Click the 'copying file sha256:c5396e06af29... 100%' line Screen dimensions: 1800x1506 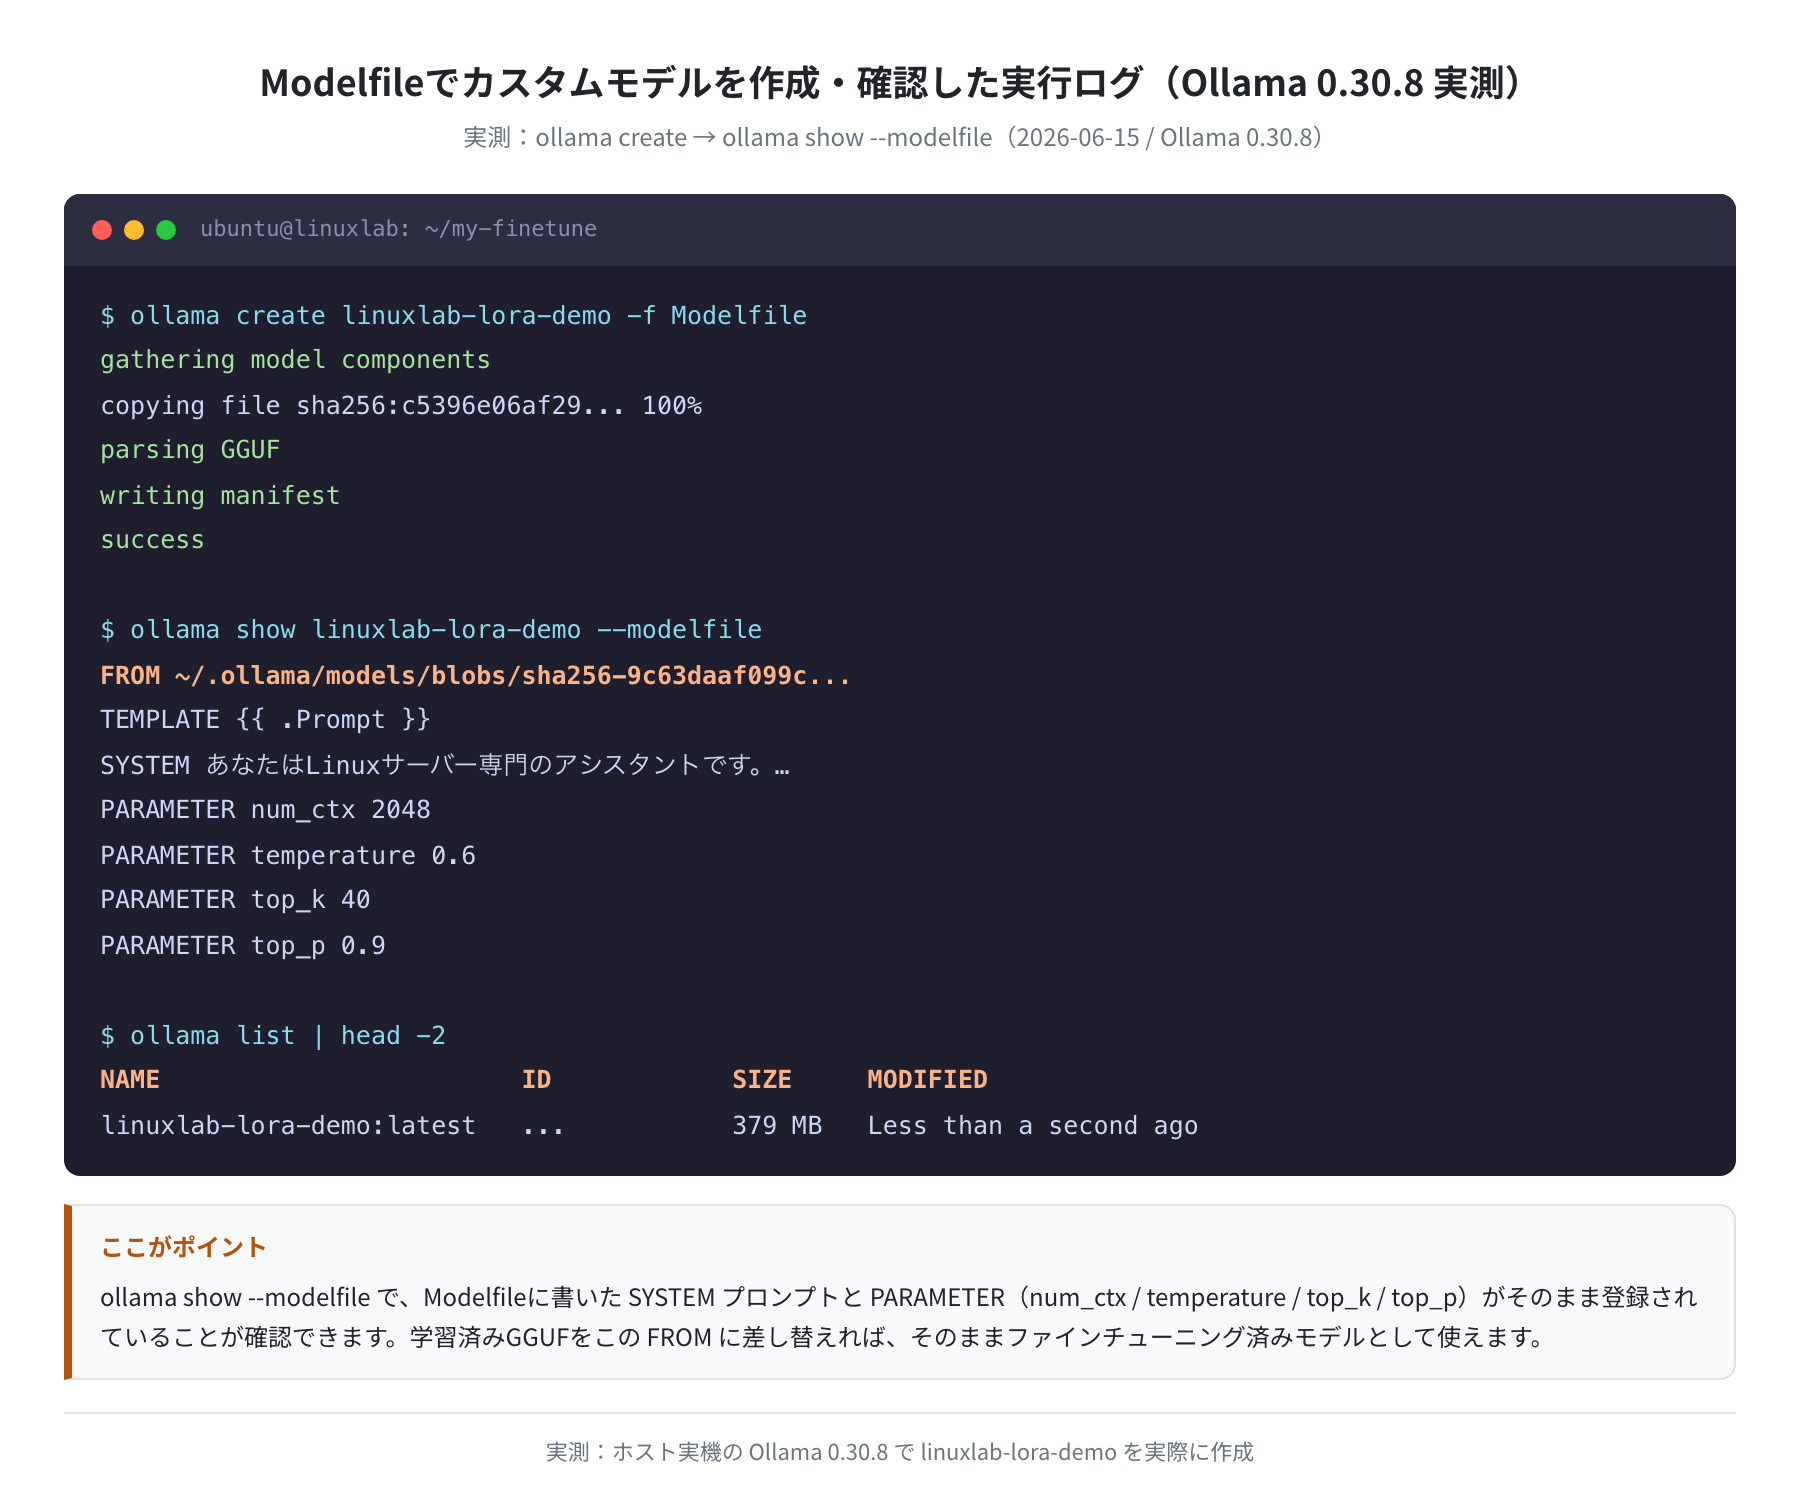(401, 405)
